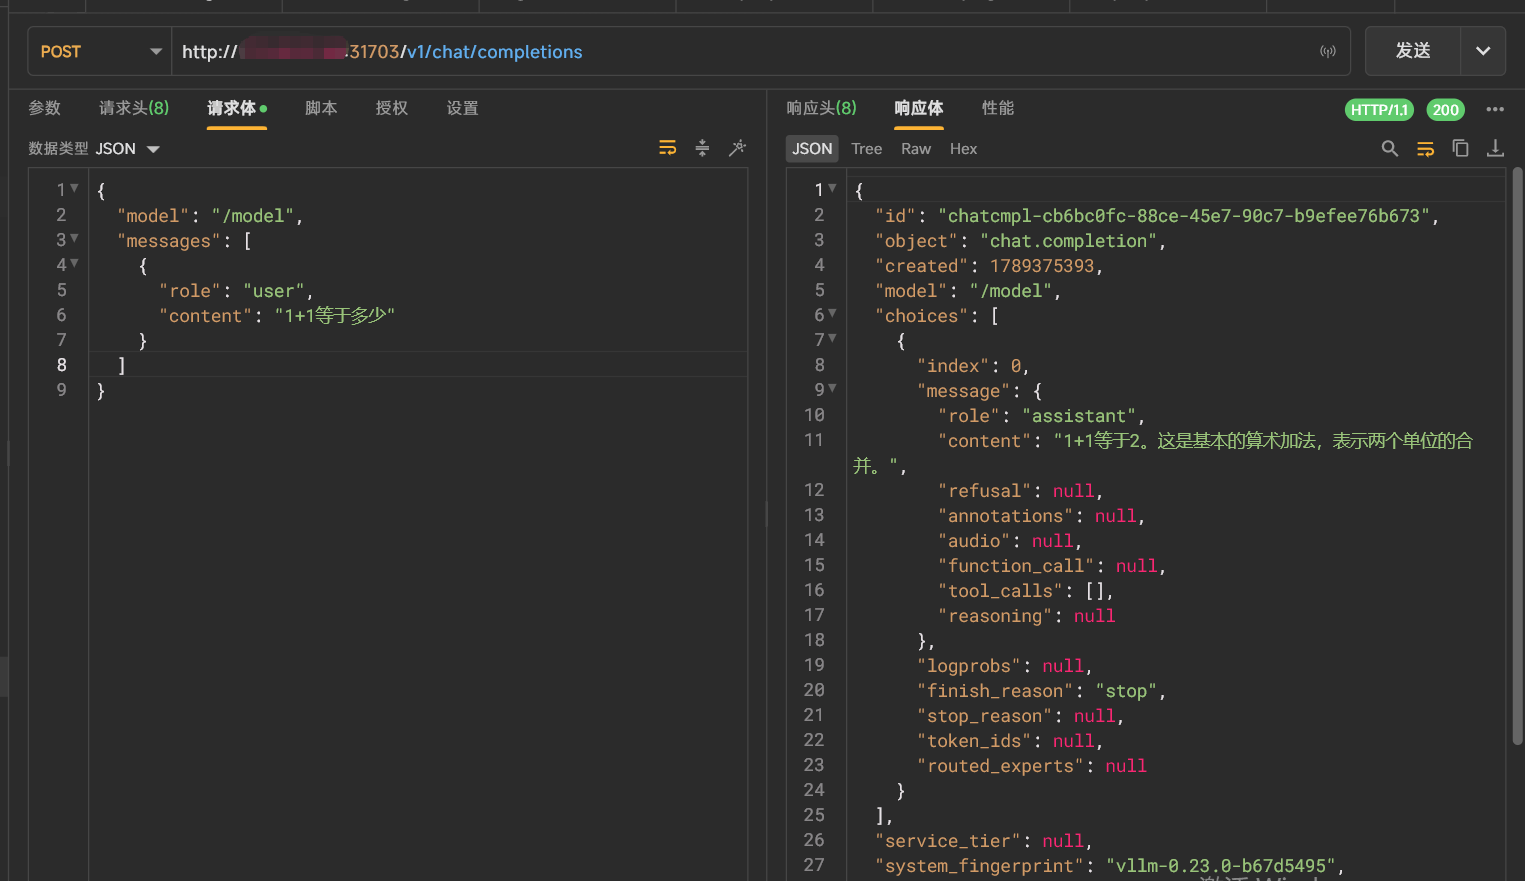Click the broadcast icon in URL bar
This screenshot has width=1525, height=881.
(x=1328, y=51)
